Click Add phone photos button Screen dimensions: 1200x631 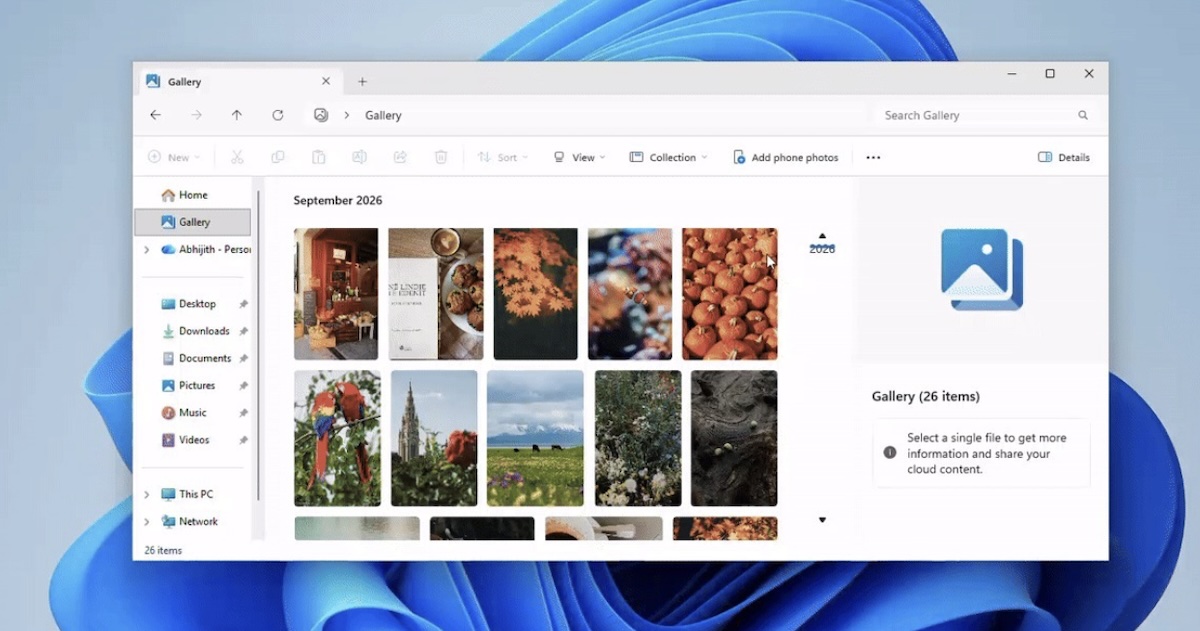785,157
